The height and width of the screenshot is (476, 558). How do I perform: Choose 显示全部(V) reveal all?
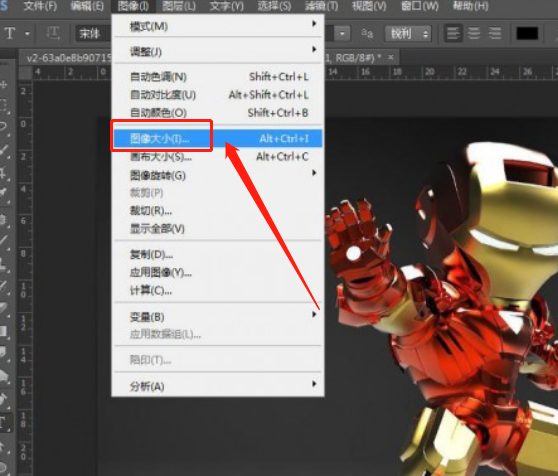[x=217, y=228]
